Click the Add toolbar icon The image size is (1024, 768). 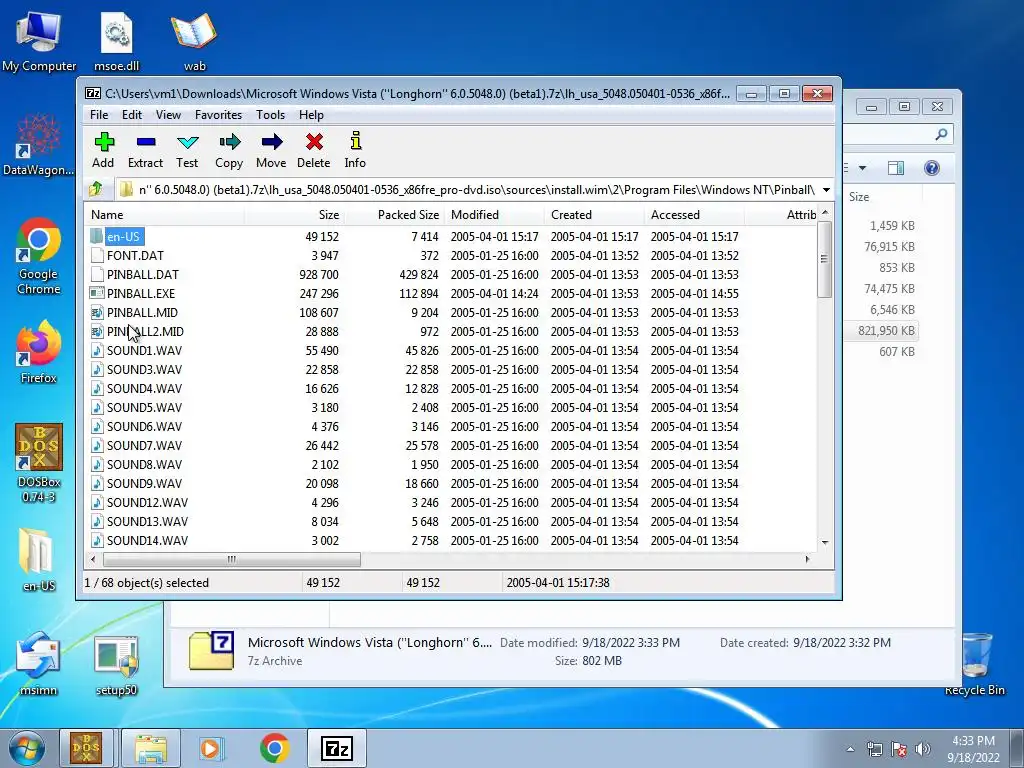tap(103, 142)
